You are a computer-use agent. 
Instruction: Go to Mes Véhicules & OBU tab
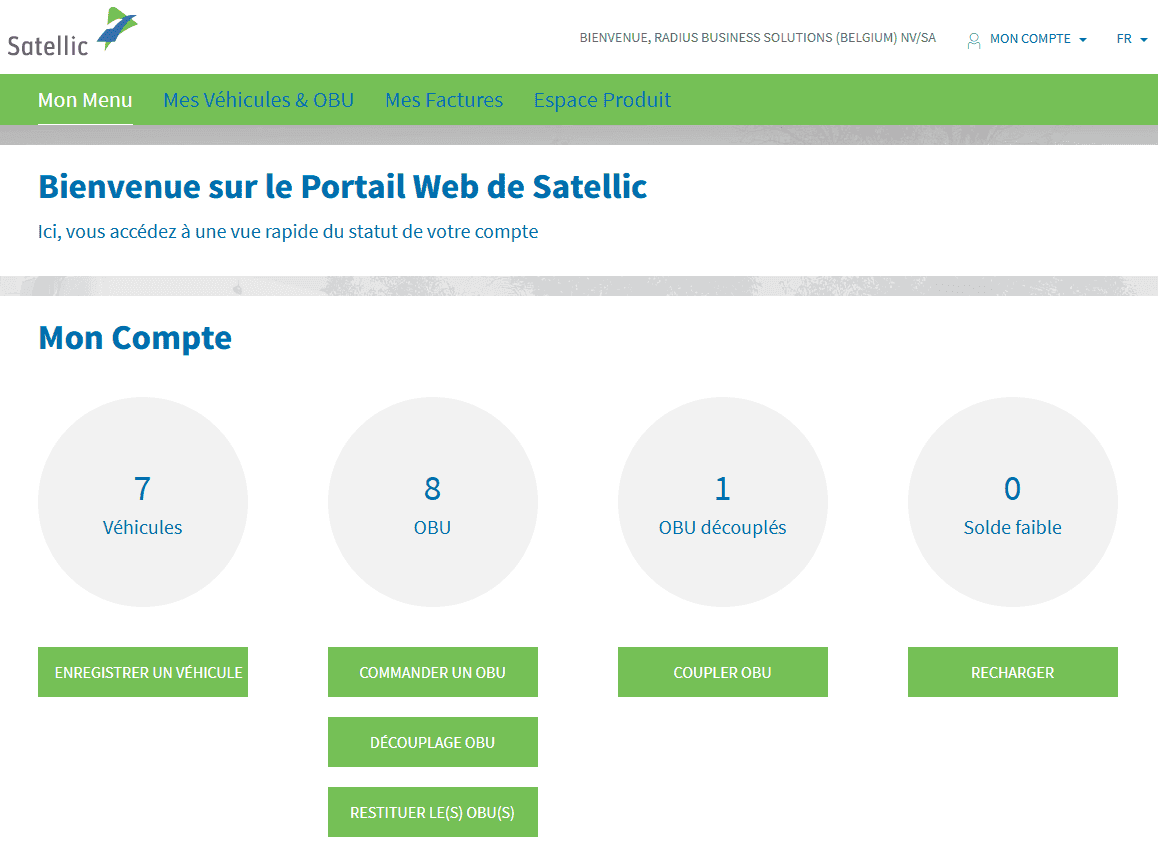pyautogui.click(x=258, y=100)
